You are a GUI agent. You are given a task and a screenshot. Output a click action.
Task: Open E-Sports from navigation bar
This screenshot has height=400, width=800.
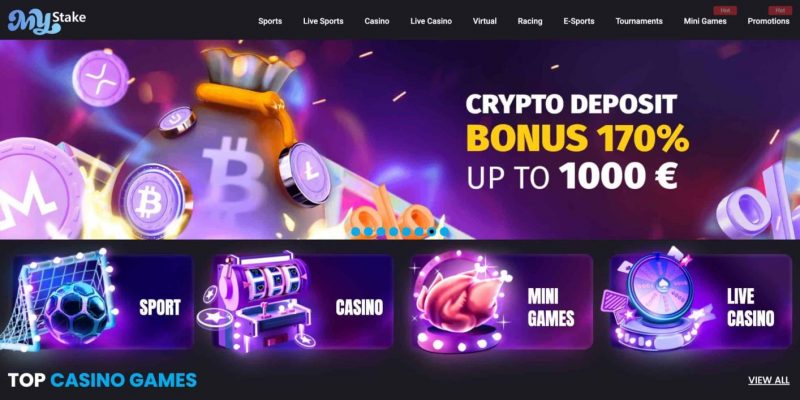(x=579, y=21)
